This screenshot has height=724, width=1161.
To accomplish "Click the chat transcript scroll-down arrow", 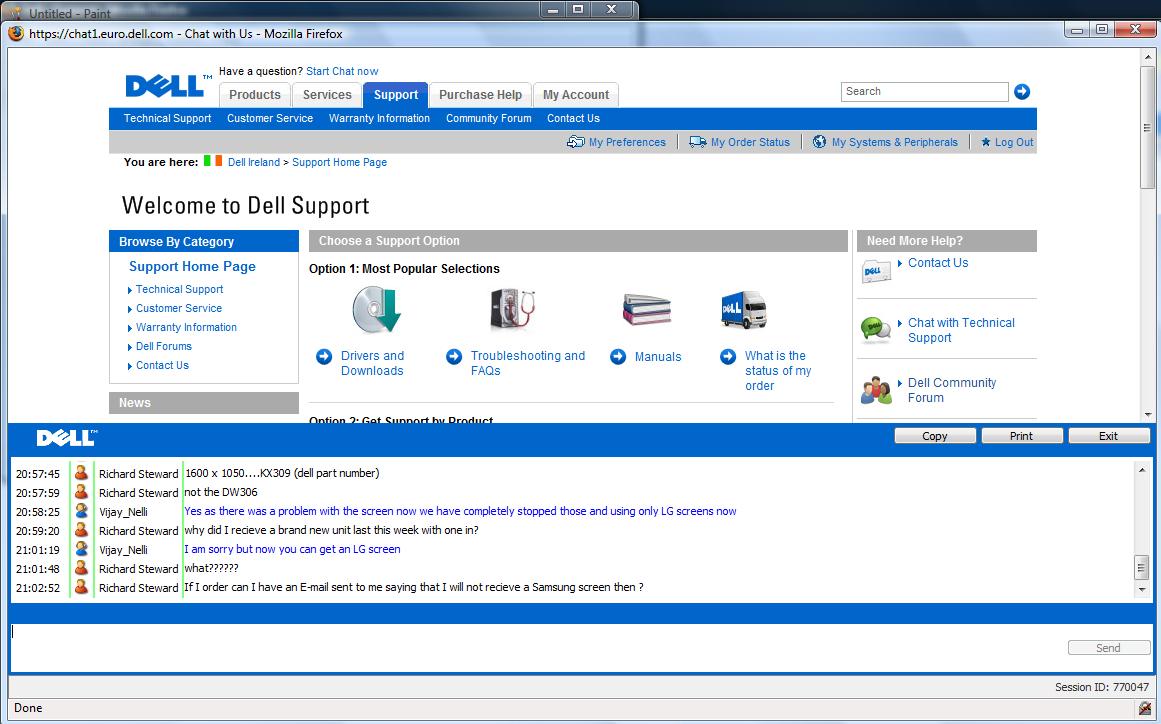I will (x=1141, y=590).
